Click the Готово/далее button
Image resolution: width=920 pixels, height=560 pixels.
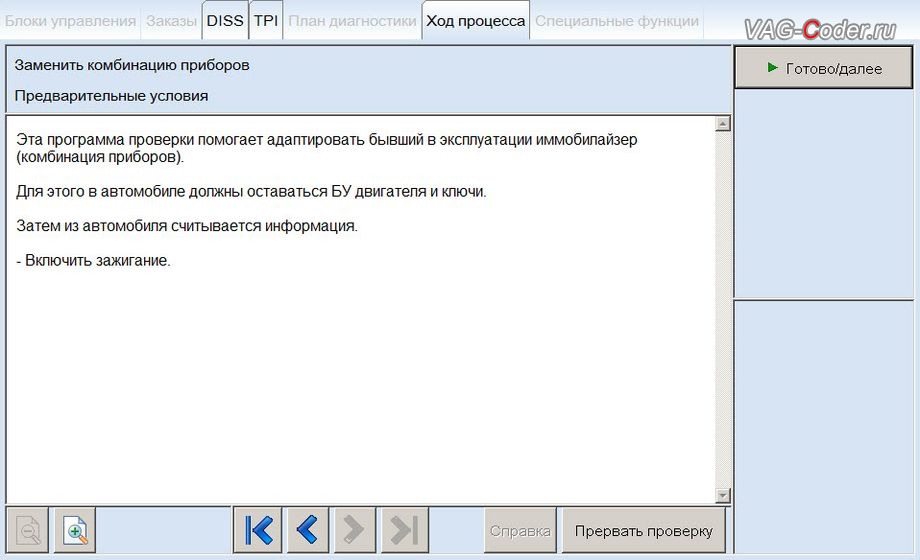tap(824, 68)
